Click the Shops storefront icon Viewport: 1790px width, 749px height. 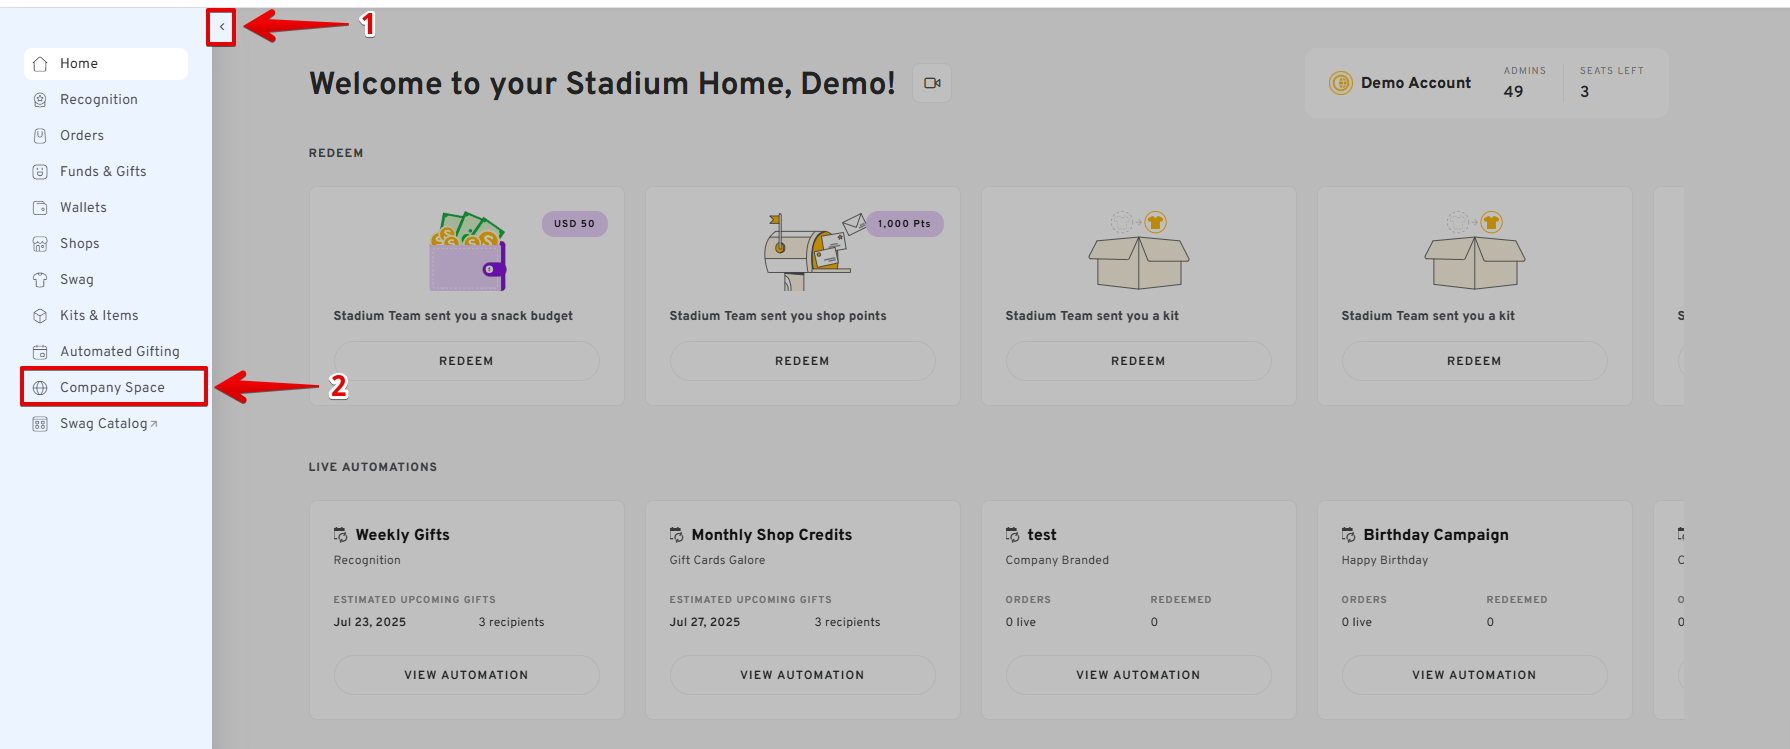click(40, 244)
